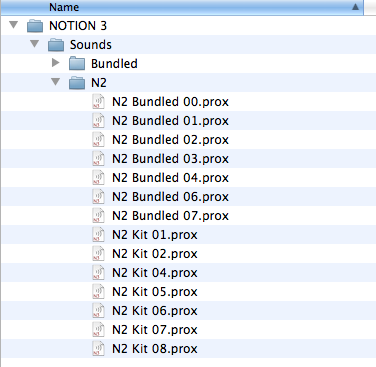Click the N2 Kit 05.prox file icon
This screenshot has height=367, width=376.
tap(98, 291)
